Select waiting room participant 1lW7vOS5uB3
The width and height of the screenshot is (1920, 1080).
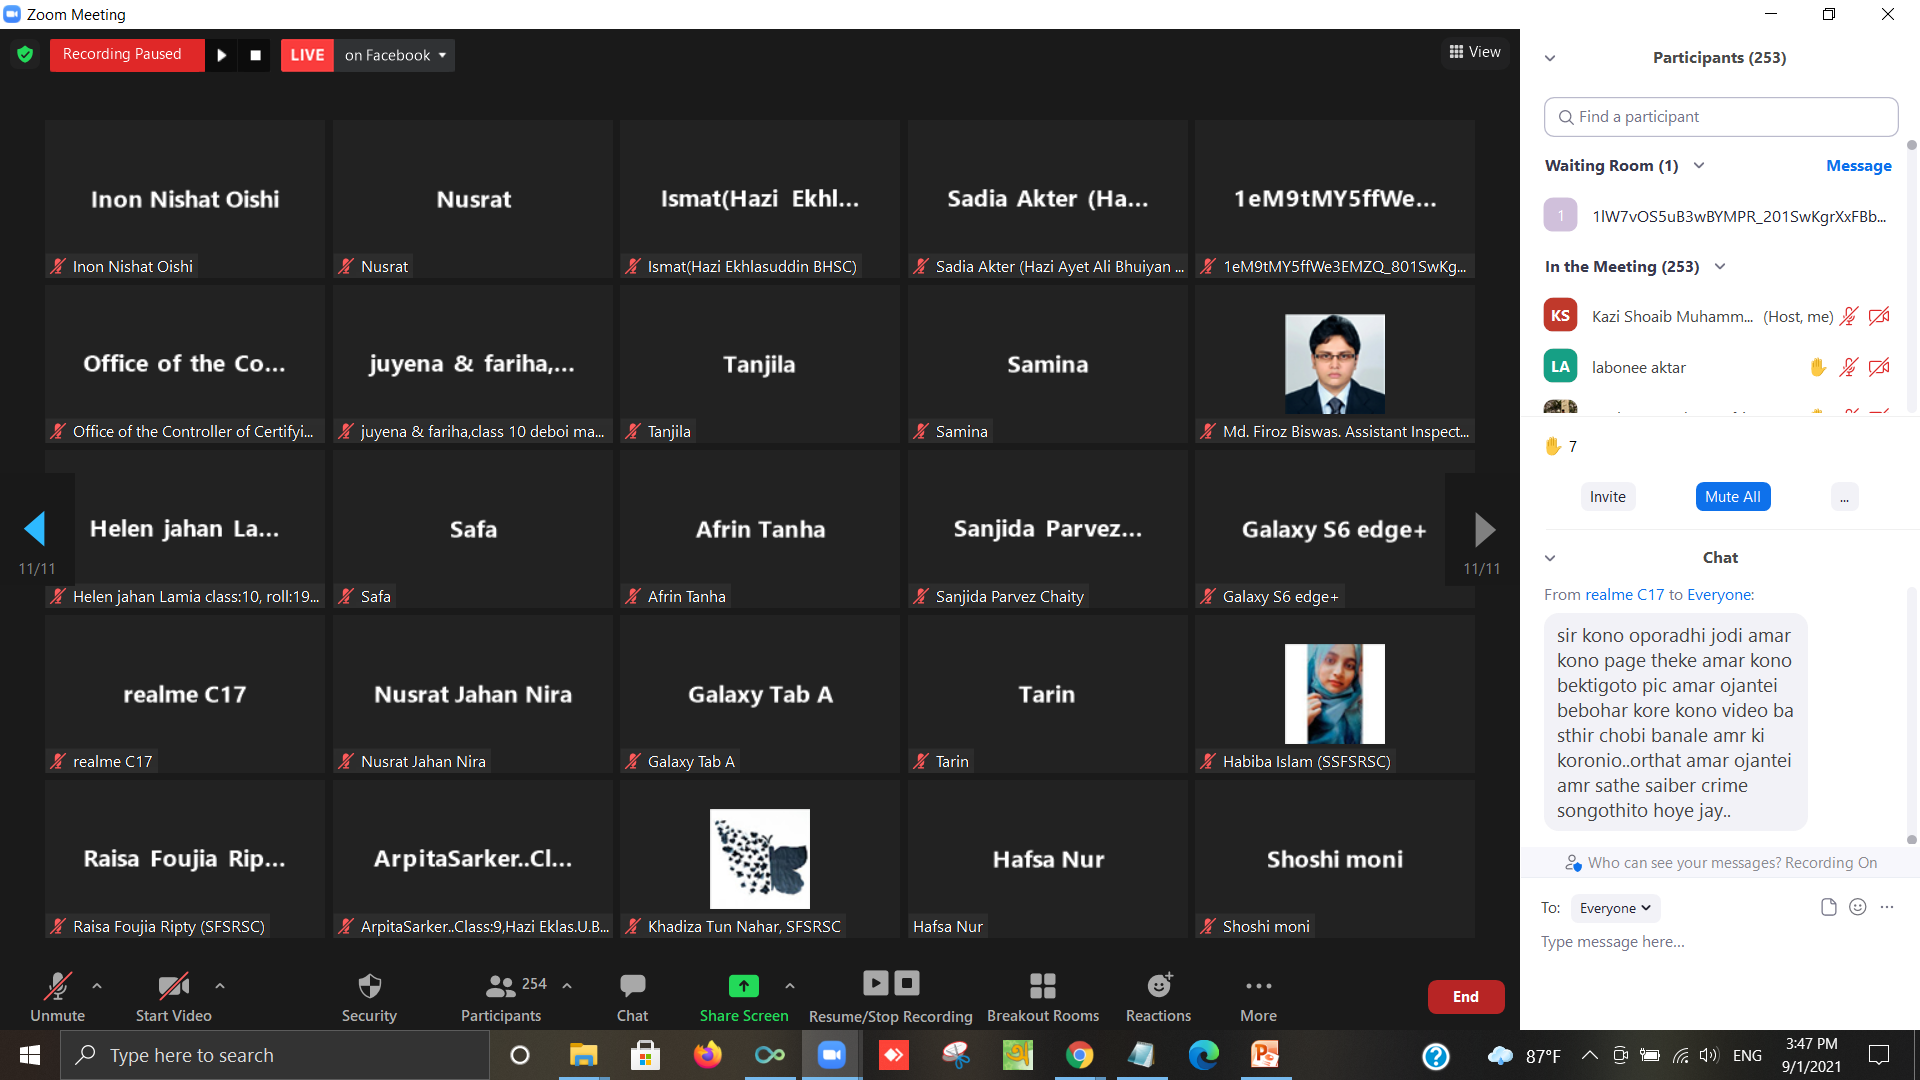(1716, 216)
